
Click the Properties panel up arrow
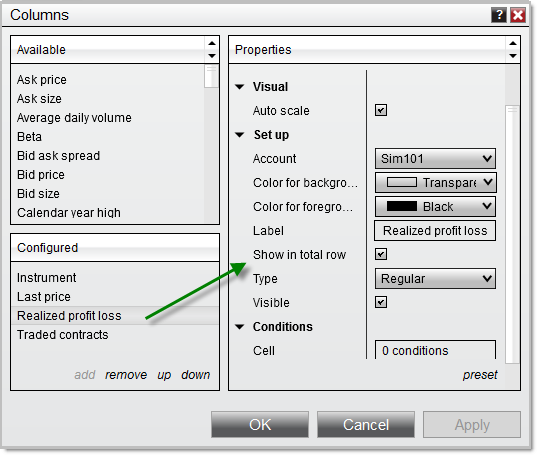(513, 43)
